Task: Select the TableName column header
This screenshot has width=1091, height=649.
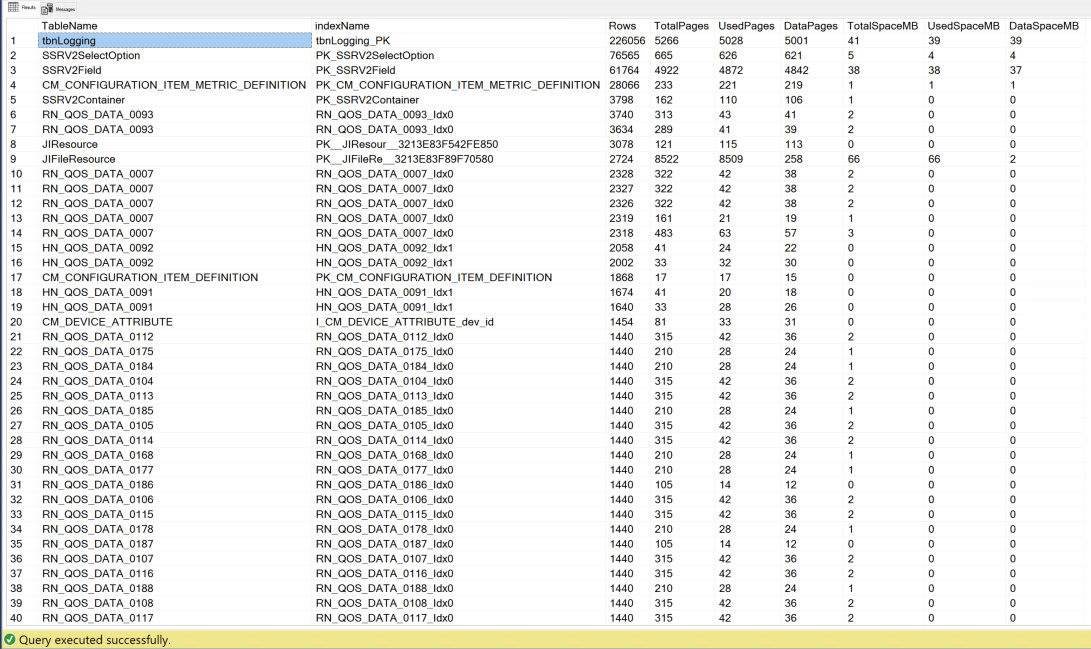Action: (x=69, y=26)
